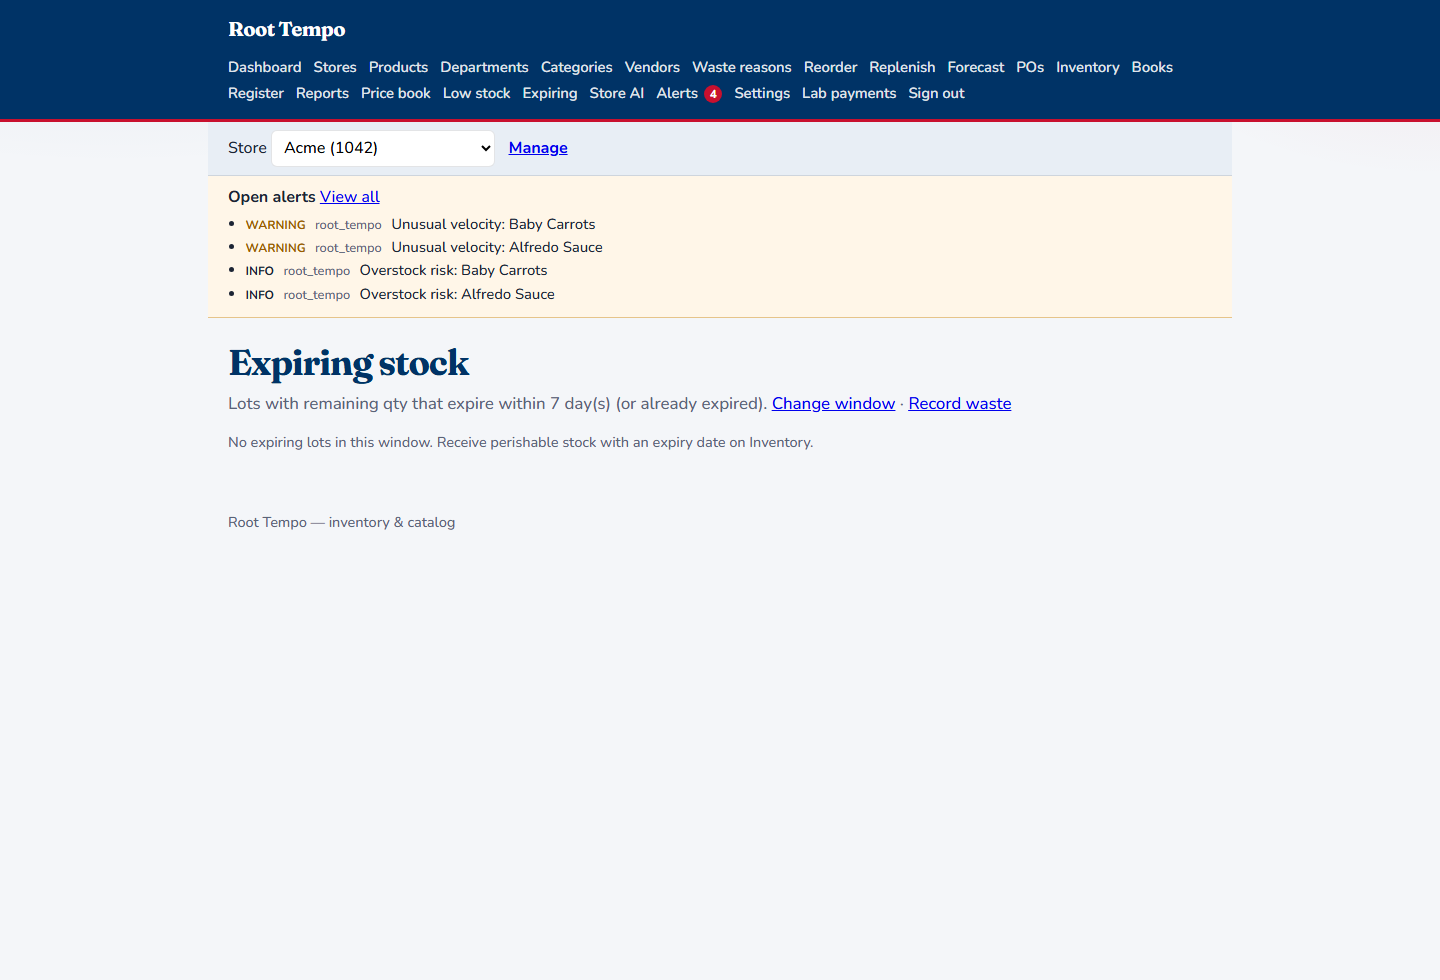Open the Reports page

(322, 93)
